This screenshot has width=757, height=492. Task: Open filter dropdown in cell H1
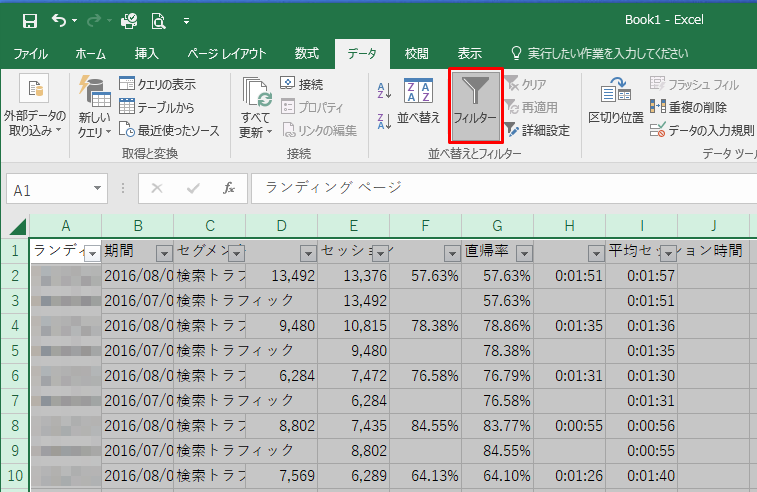pos(596,253)
